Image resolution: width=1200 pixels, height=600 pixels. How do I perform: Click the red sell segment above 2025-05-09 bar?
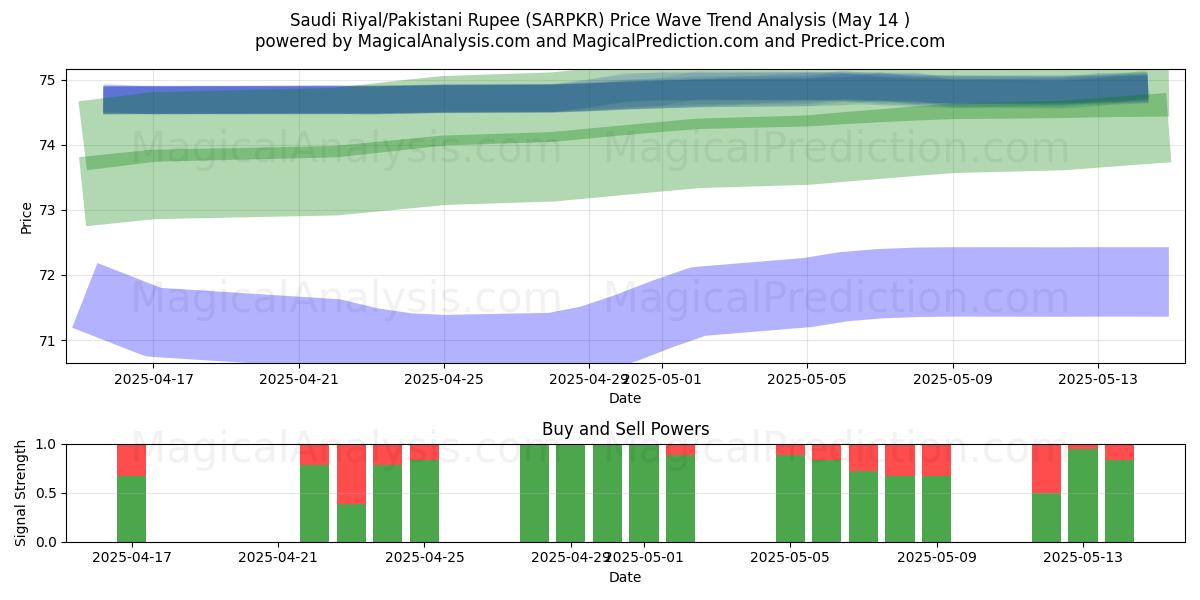point(937,460)
